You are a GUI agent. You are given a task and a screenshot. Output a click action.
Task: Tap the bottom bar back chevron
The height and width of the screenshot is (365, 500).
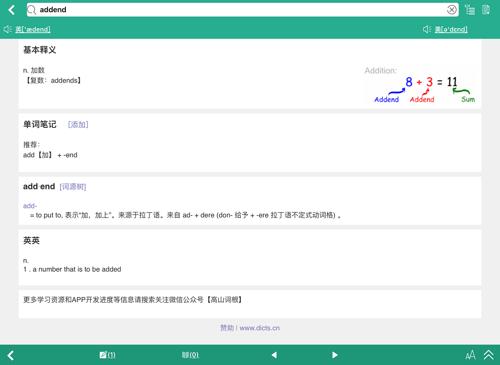tap(11, 355)
